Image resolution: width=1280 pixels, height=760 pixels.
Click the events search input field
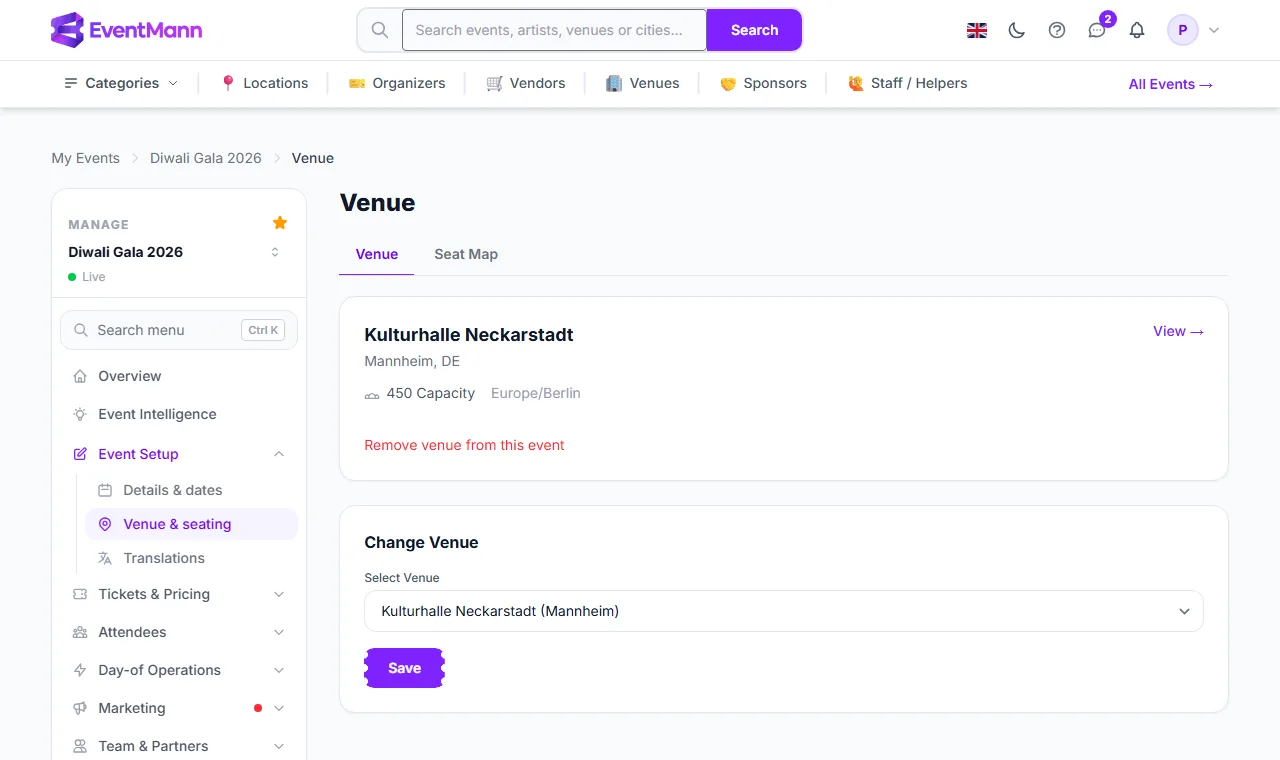point(554,30)
